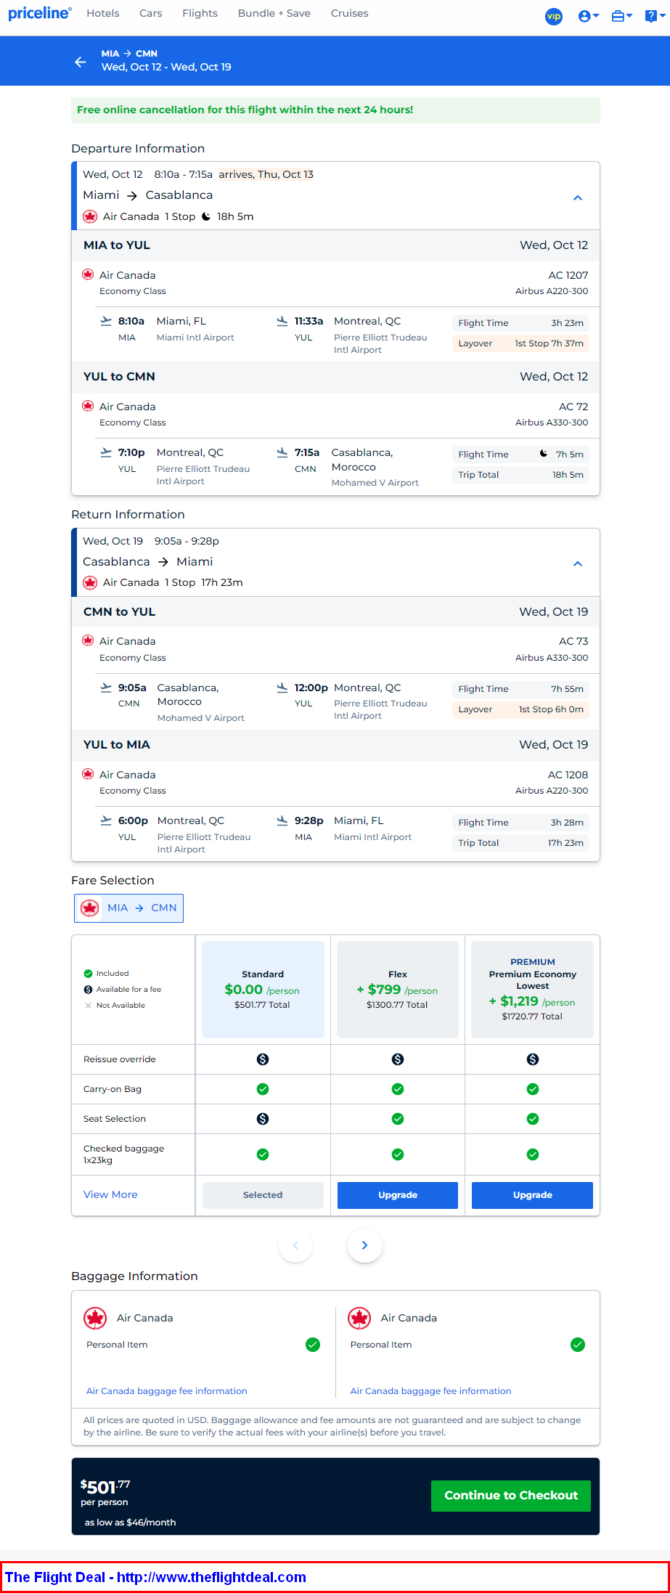Open the Cruises menu item
Image resolution: width=670 pixels, height=1593 pixels.
click(349, 14)
